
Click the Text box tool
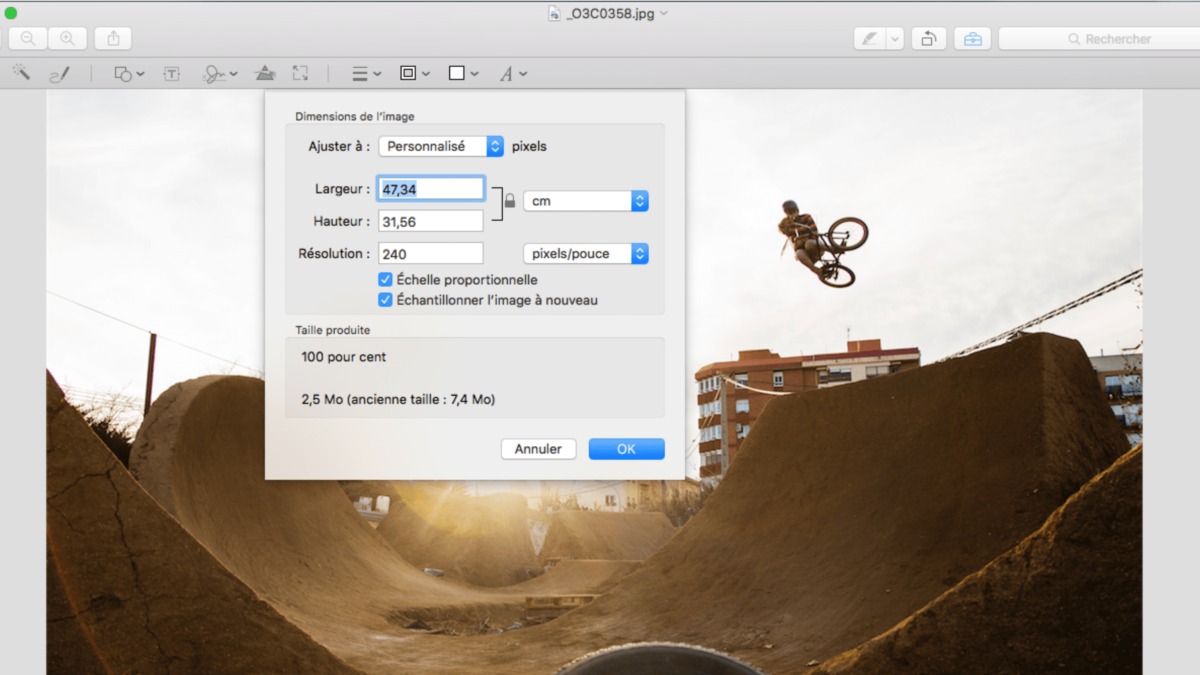[x=172, y=73]
